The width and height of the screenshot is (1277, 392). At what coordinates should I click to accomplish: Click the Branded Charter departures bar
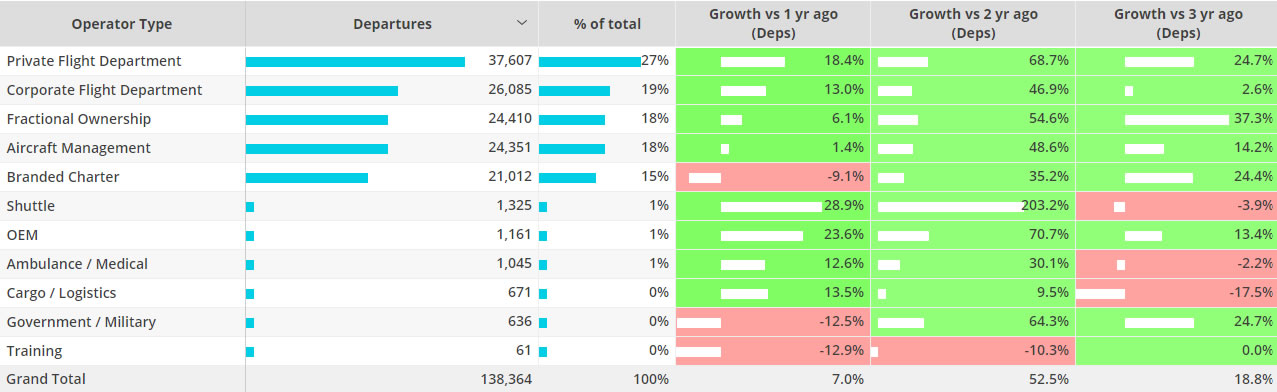pyautogui.click(x=307, y=178)
